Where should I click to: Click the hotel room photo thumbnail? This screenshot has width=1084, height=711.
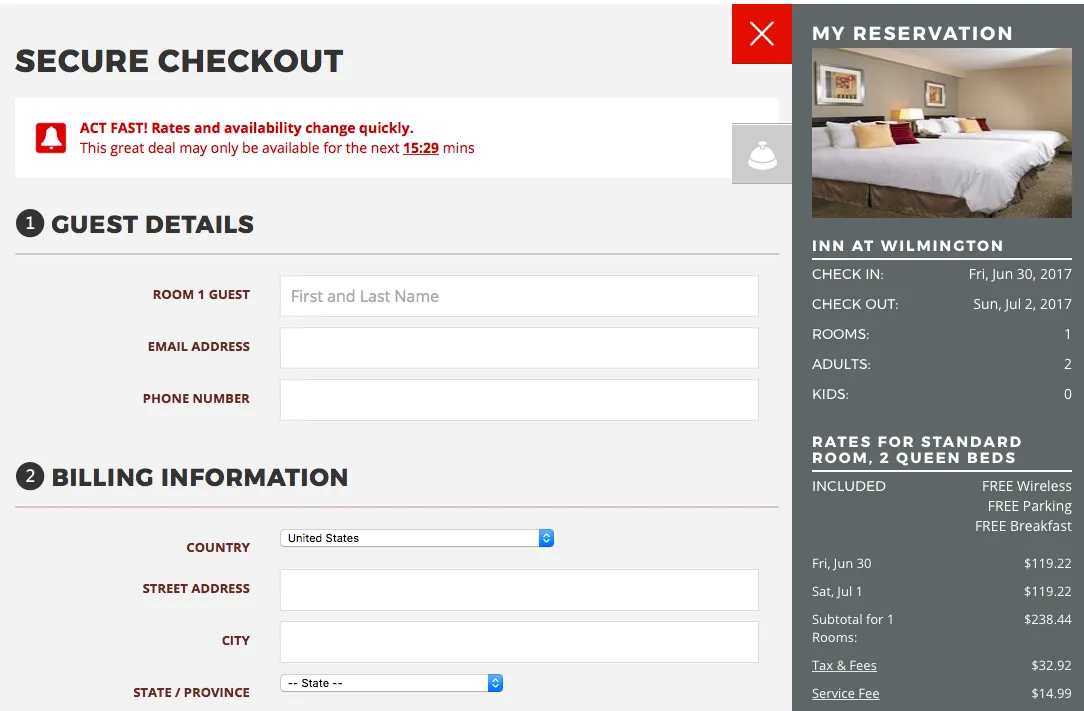tap(942, 133)
